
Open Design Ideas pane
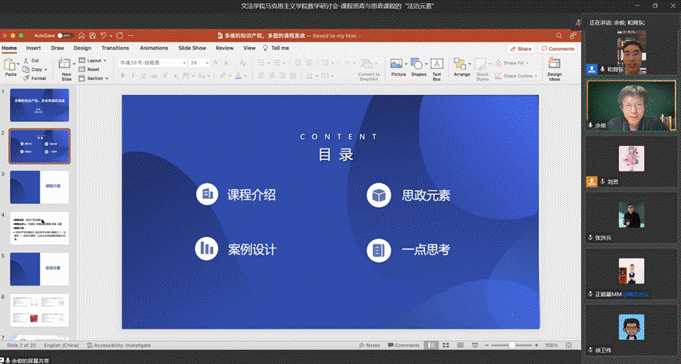pyautogui.click(x=554, y=69)
